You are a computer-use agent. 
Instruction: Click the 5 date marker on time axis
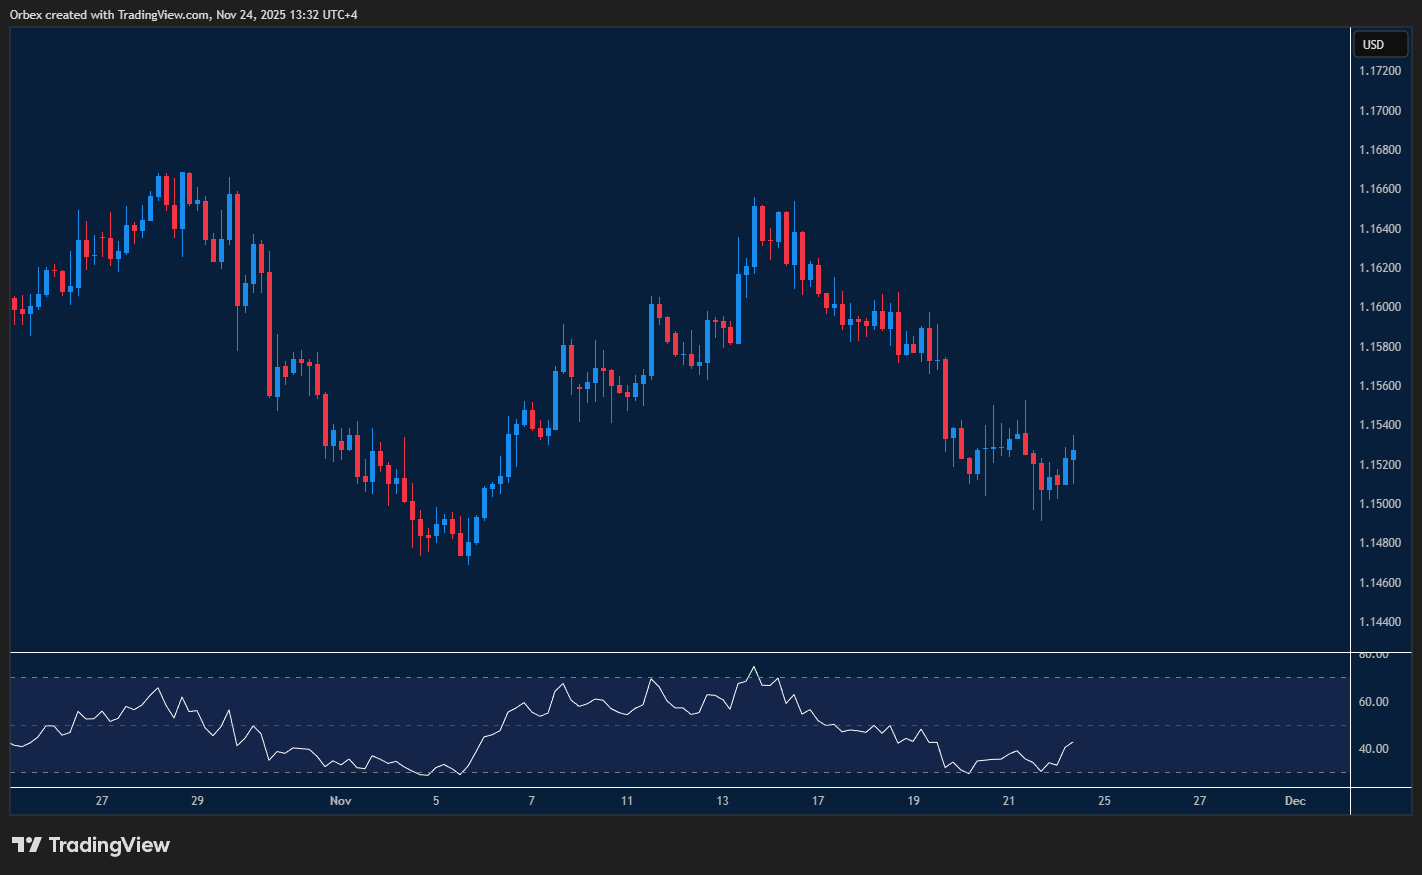click(436, 801)
